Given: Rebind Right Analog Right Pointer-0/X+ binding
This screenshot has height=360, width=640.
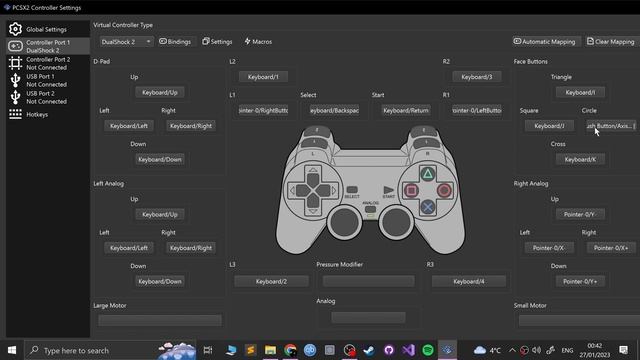Looking at the screenshot, I should (611, 248).
